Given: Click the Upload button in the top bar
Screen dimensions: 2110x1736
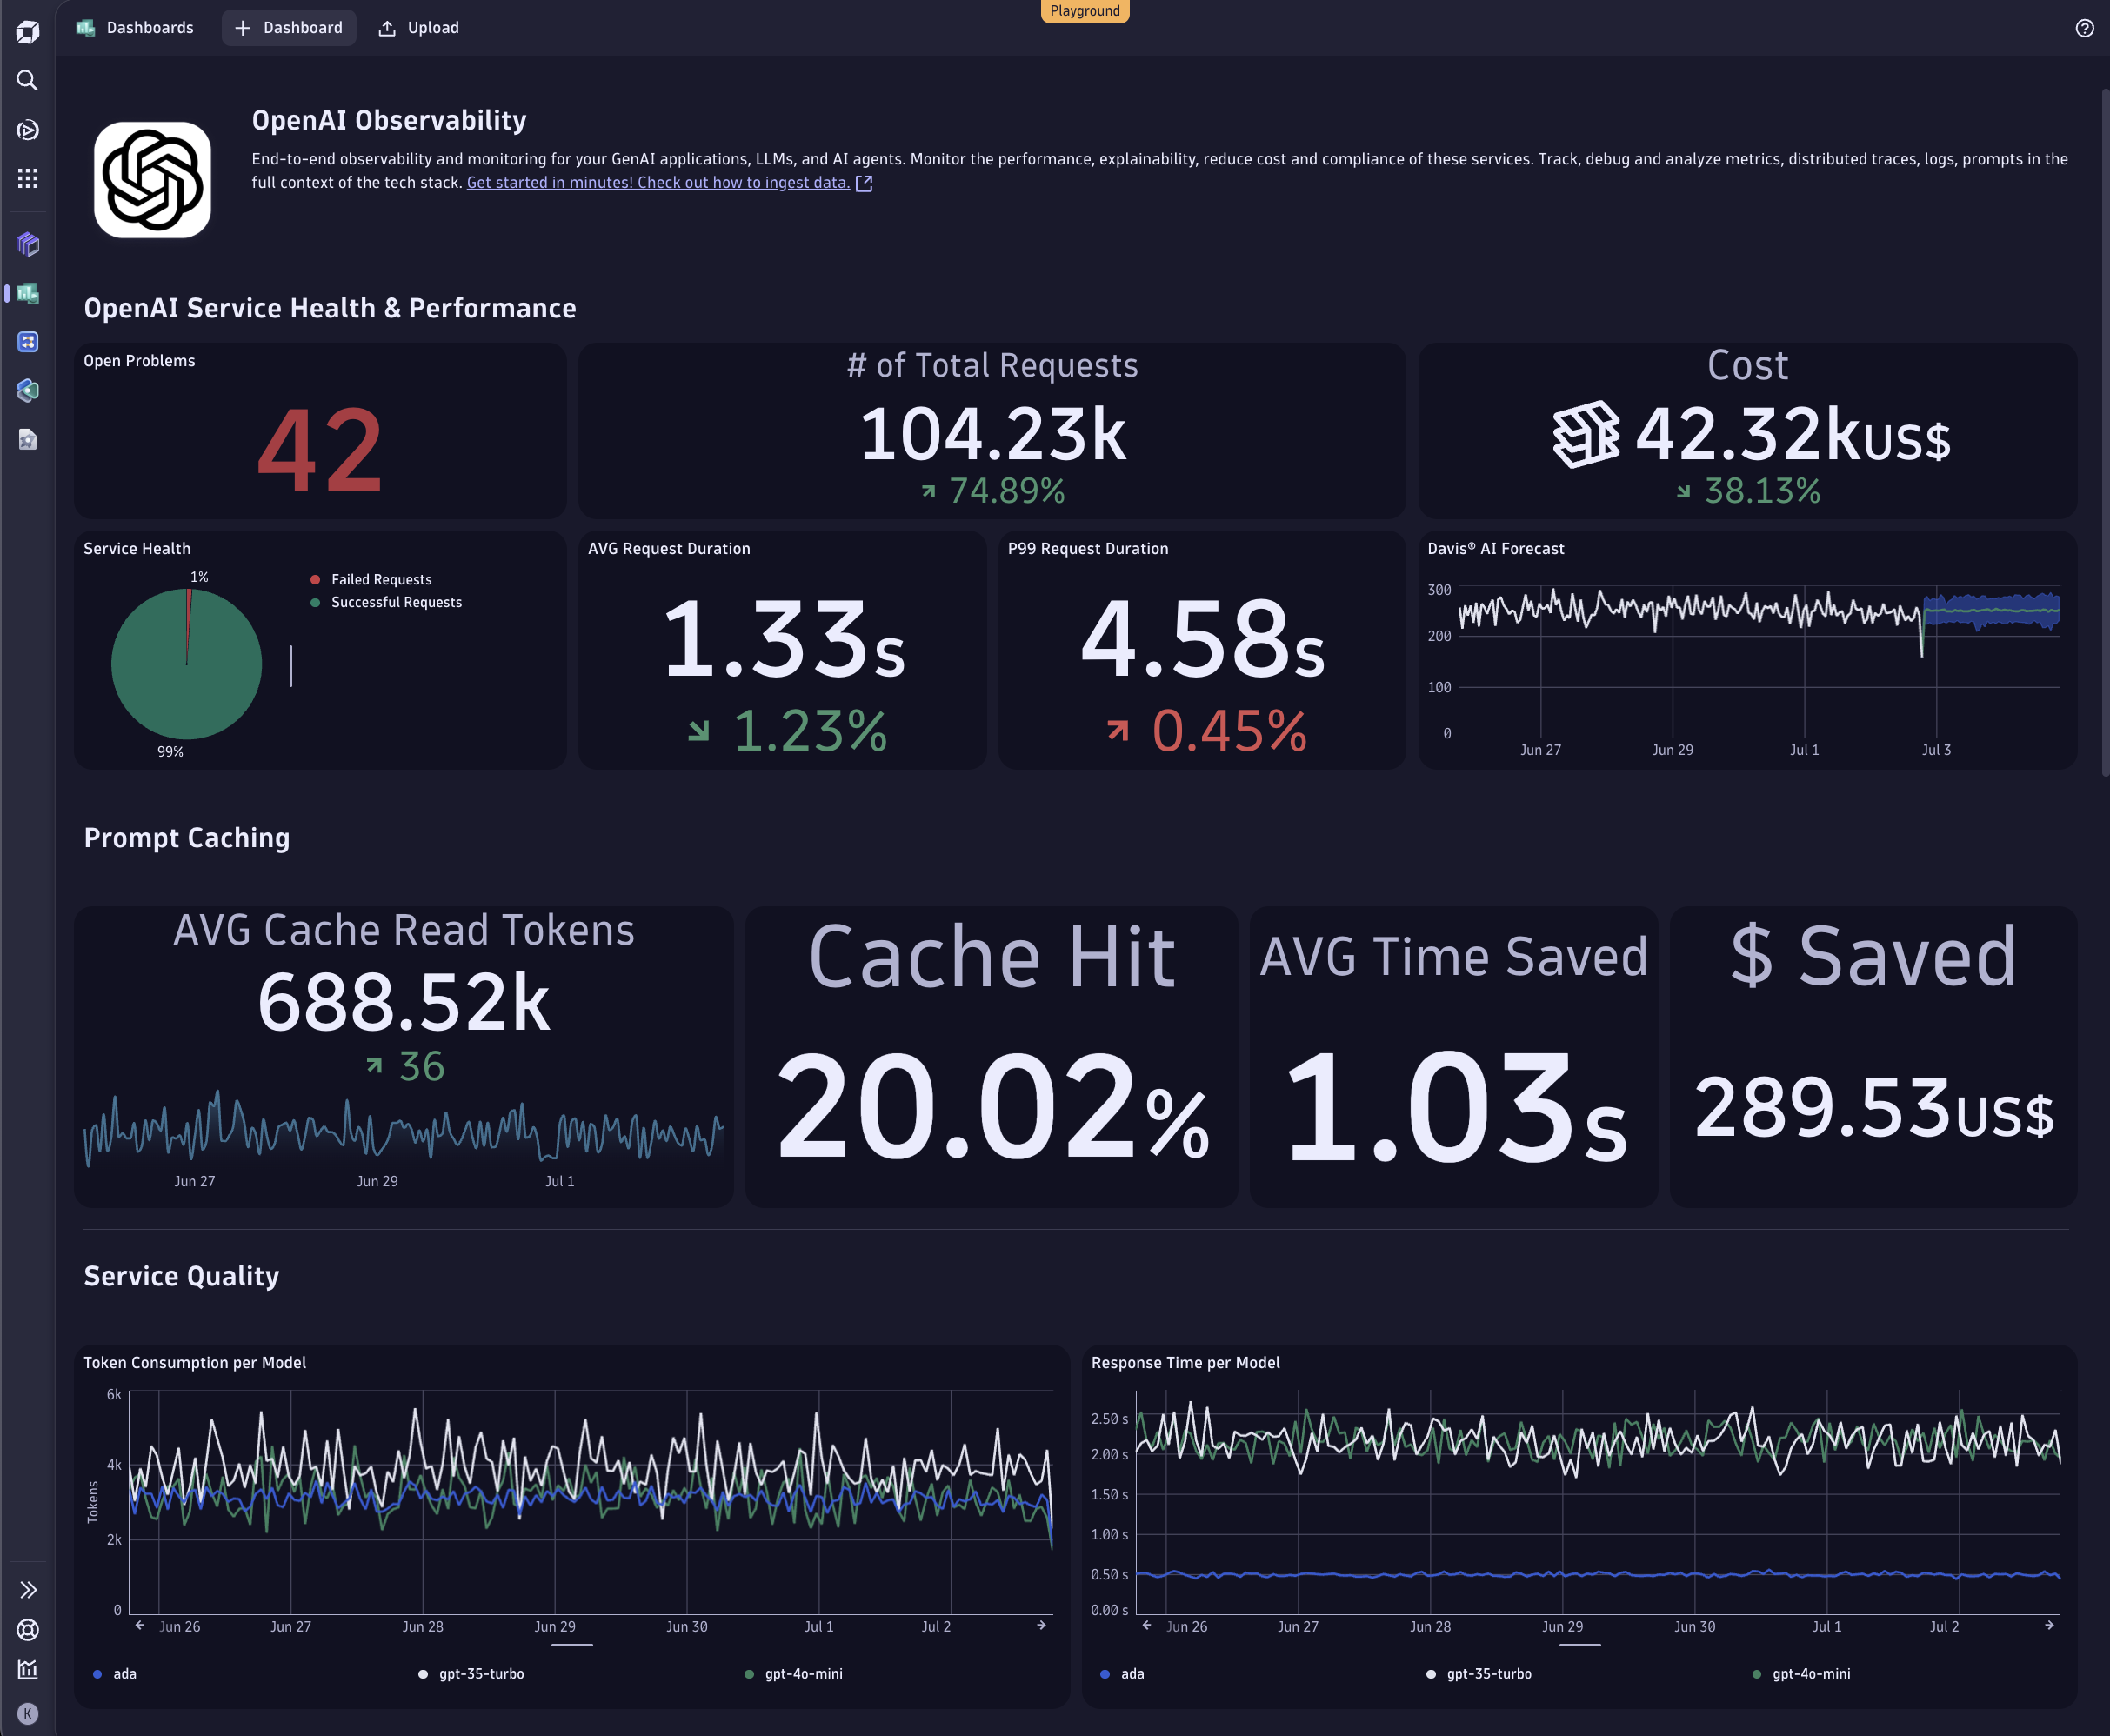Looking at the screenshot, I should [418, 27].
